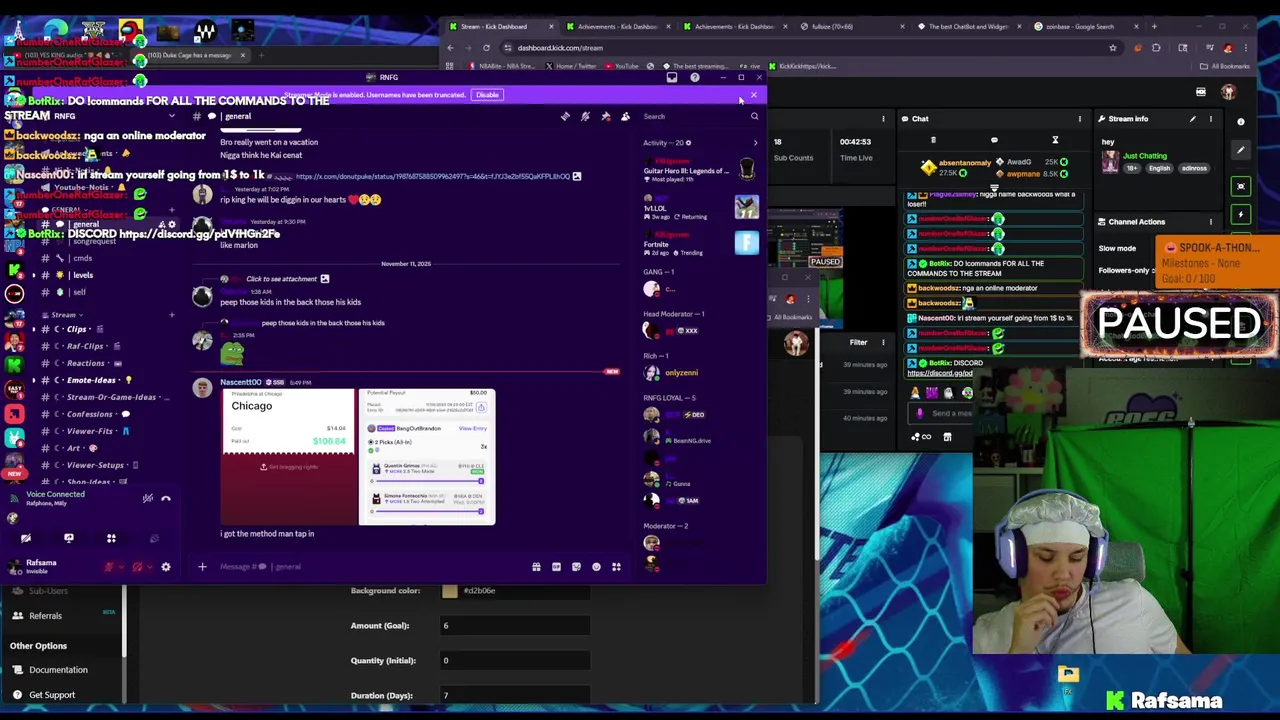Open the gift icon in Discord message bar
This screenshot has width=1280, height=720.
pos(536,567)
